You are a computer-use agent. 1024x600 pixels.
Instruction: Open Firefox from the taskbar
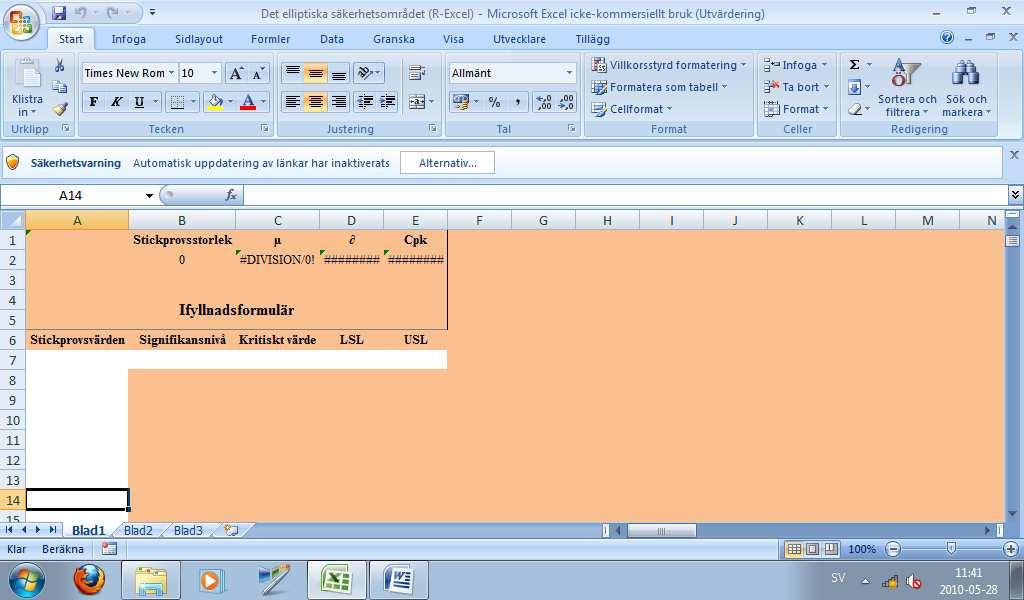pyautogui.click(x=89, y=580)
